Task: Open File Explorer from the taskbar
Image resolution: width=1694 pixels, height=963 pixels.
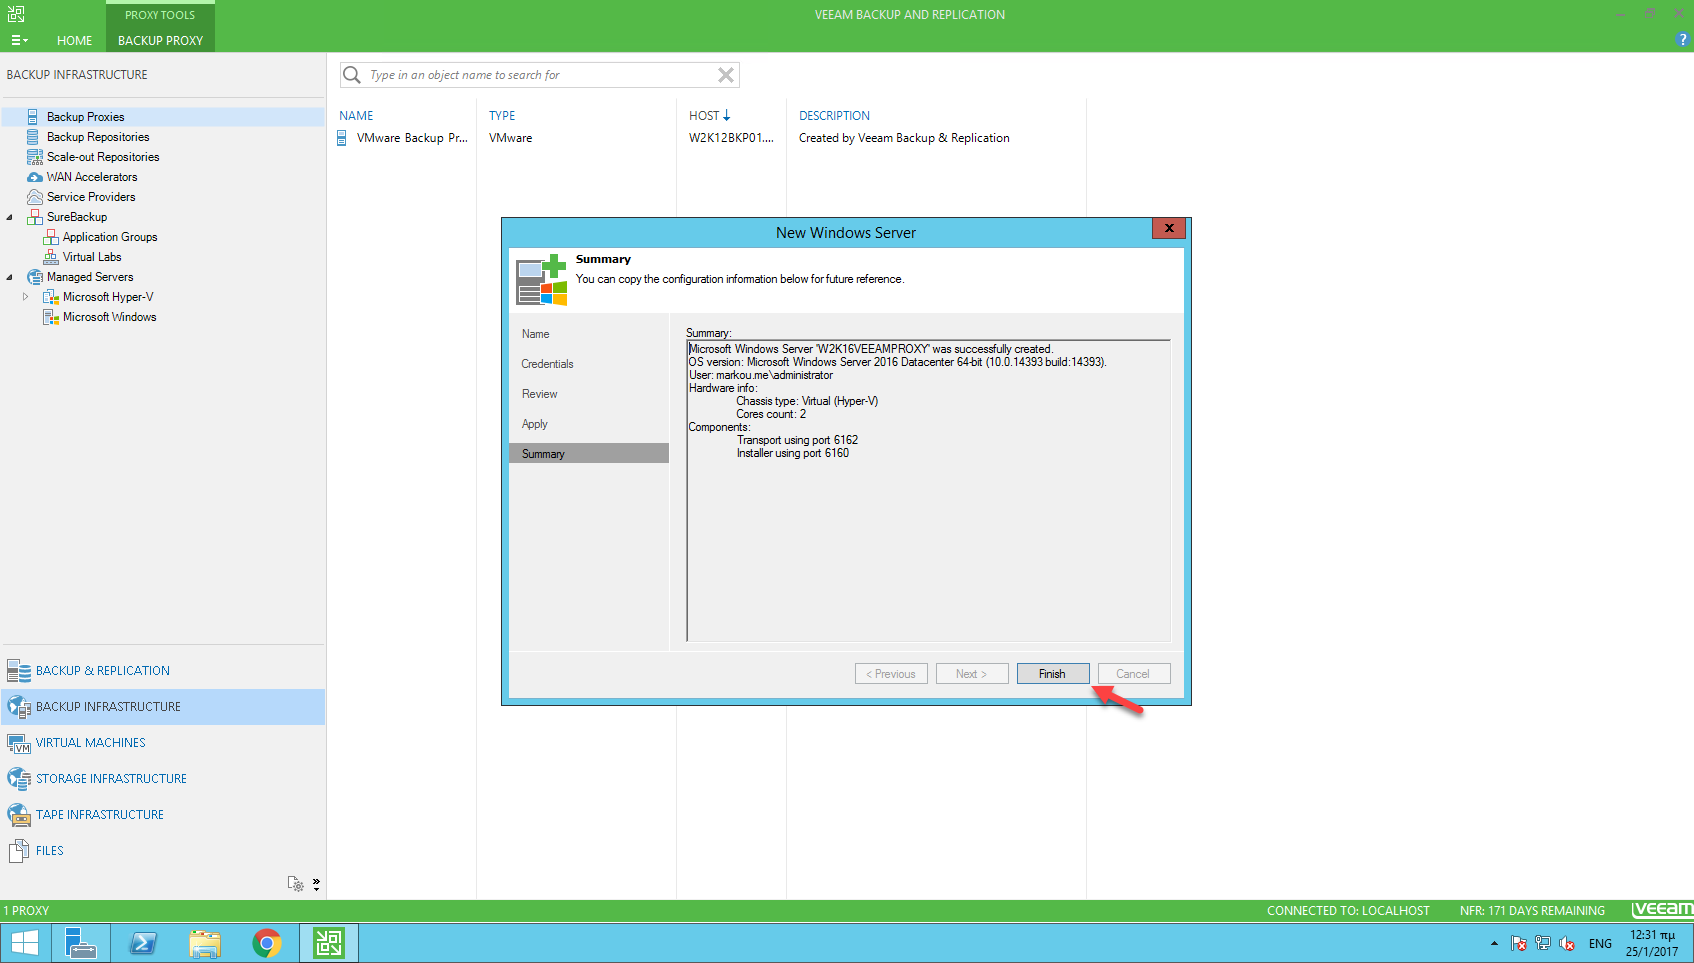Action: 205,943
